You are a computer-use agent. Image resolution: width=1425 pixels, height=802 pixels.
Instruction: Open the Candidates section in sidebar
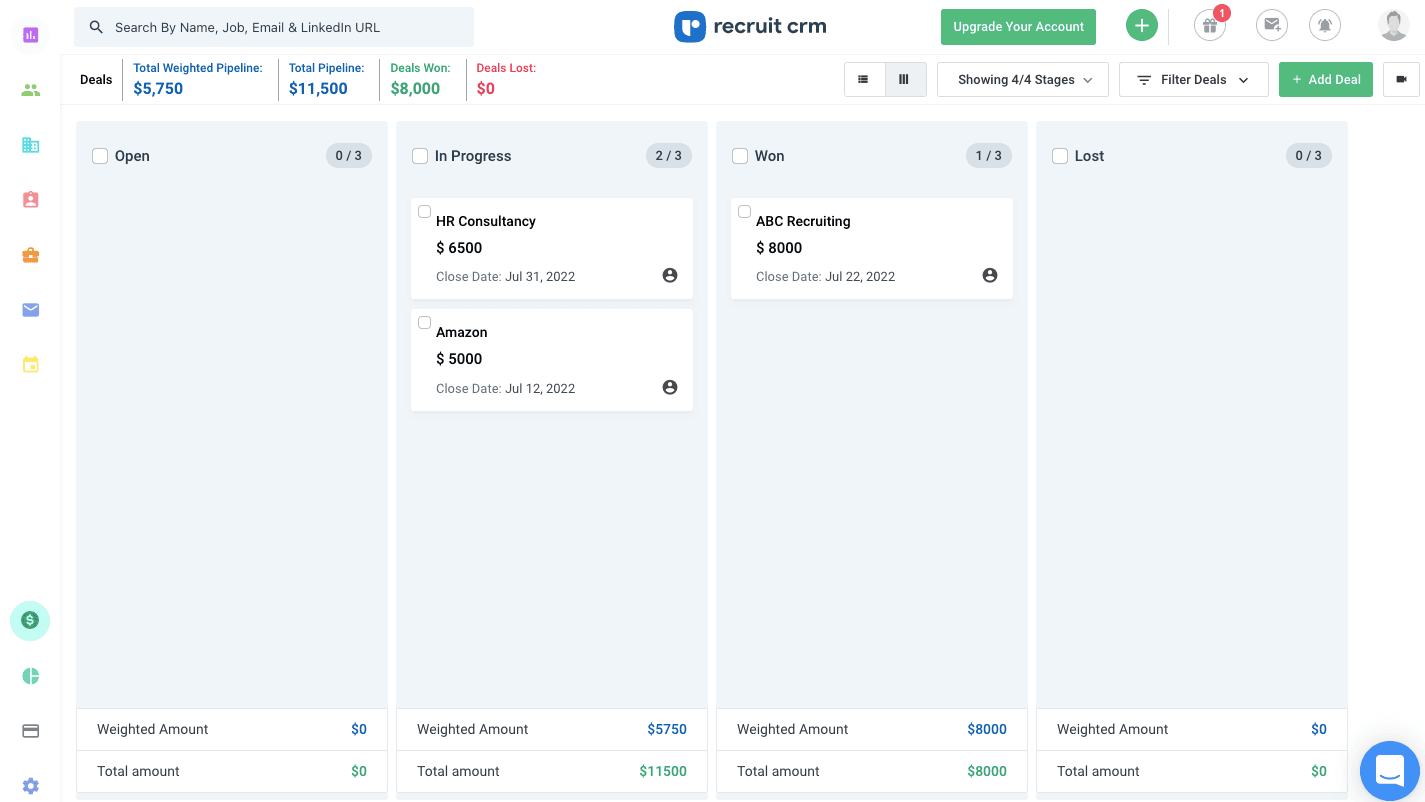coord(30,90)
